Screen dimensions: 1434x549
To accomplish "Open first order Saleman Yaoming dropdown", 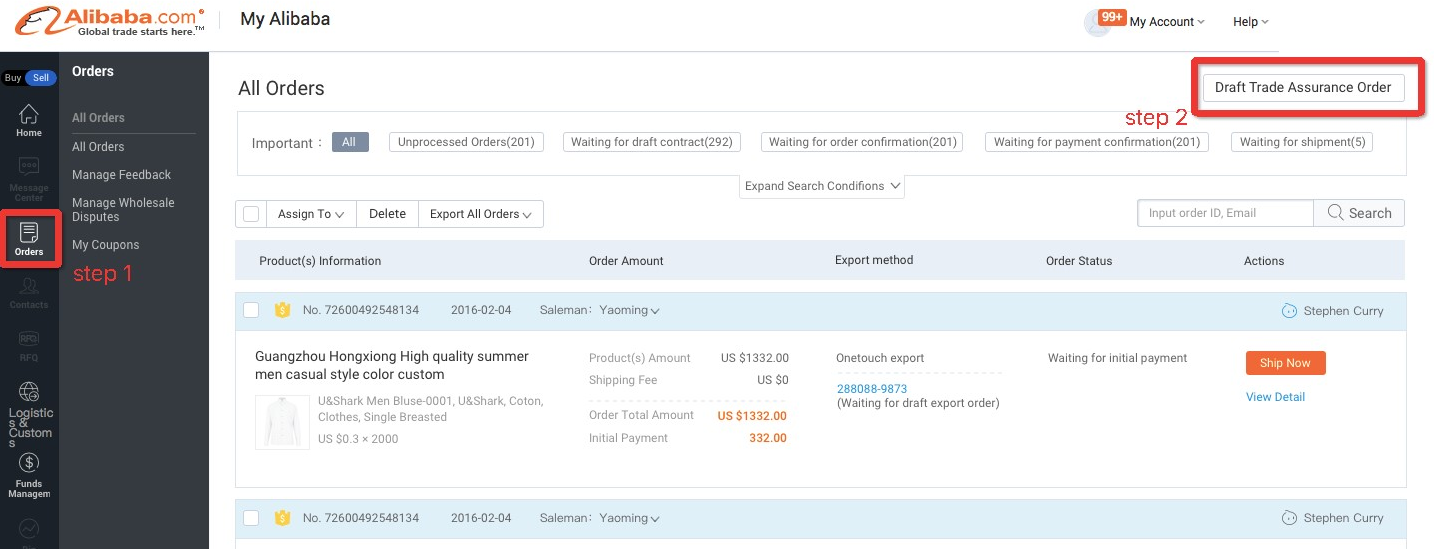I will (x=630, y=310).
